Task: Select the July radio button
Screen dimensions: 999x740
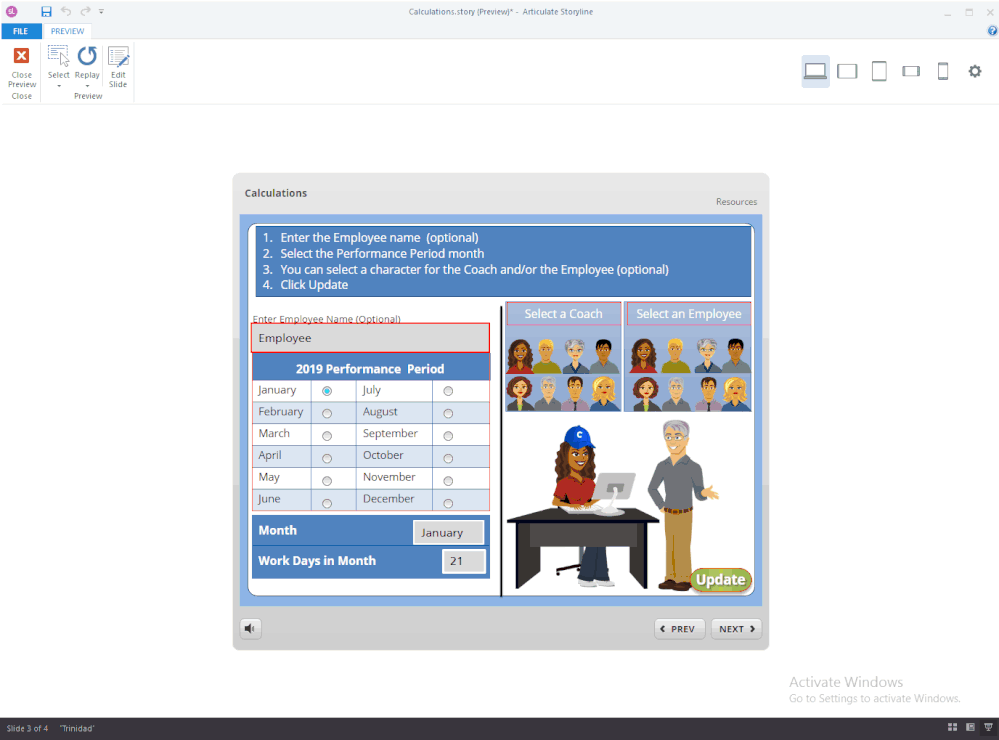Action: [x=448, y=391]
